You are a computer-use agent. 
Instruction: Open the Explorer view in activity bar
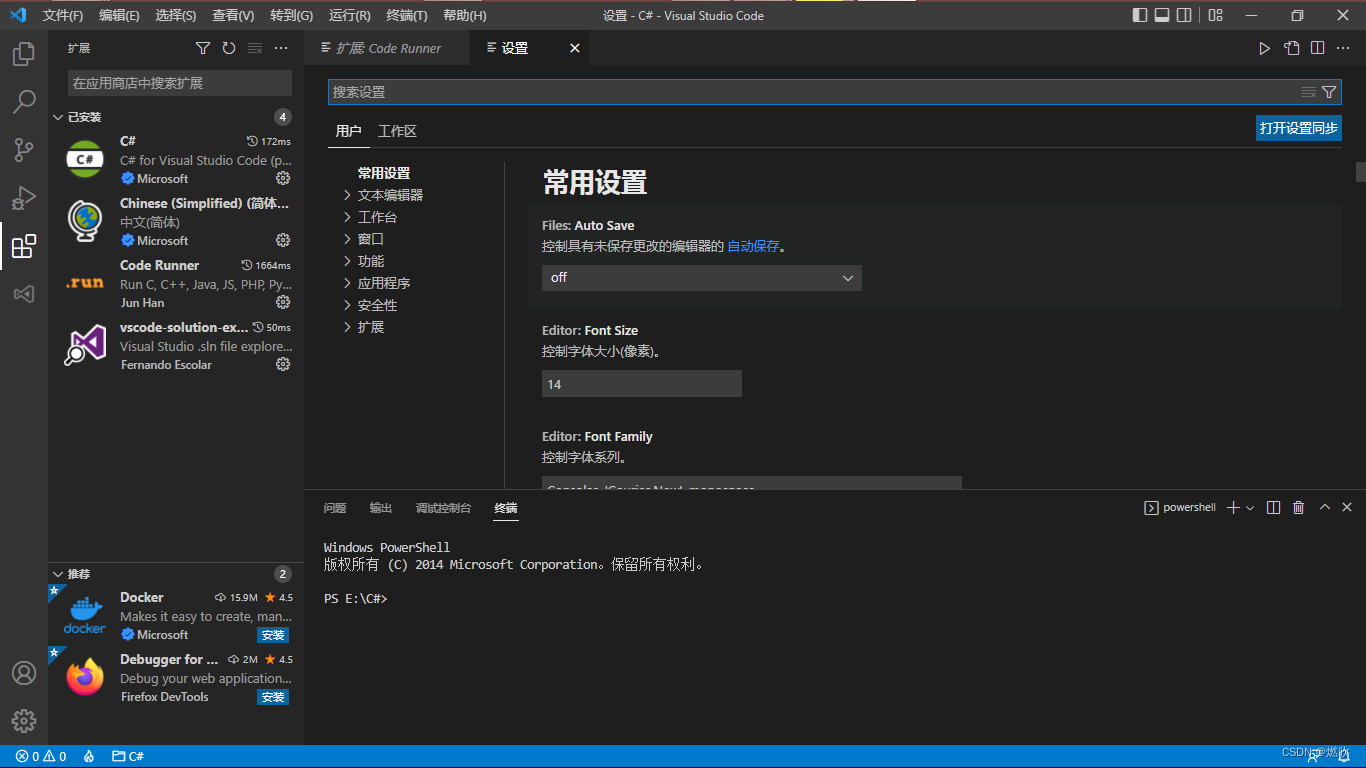point(24,54)
